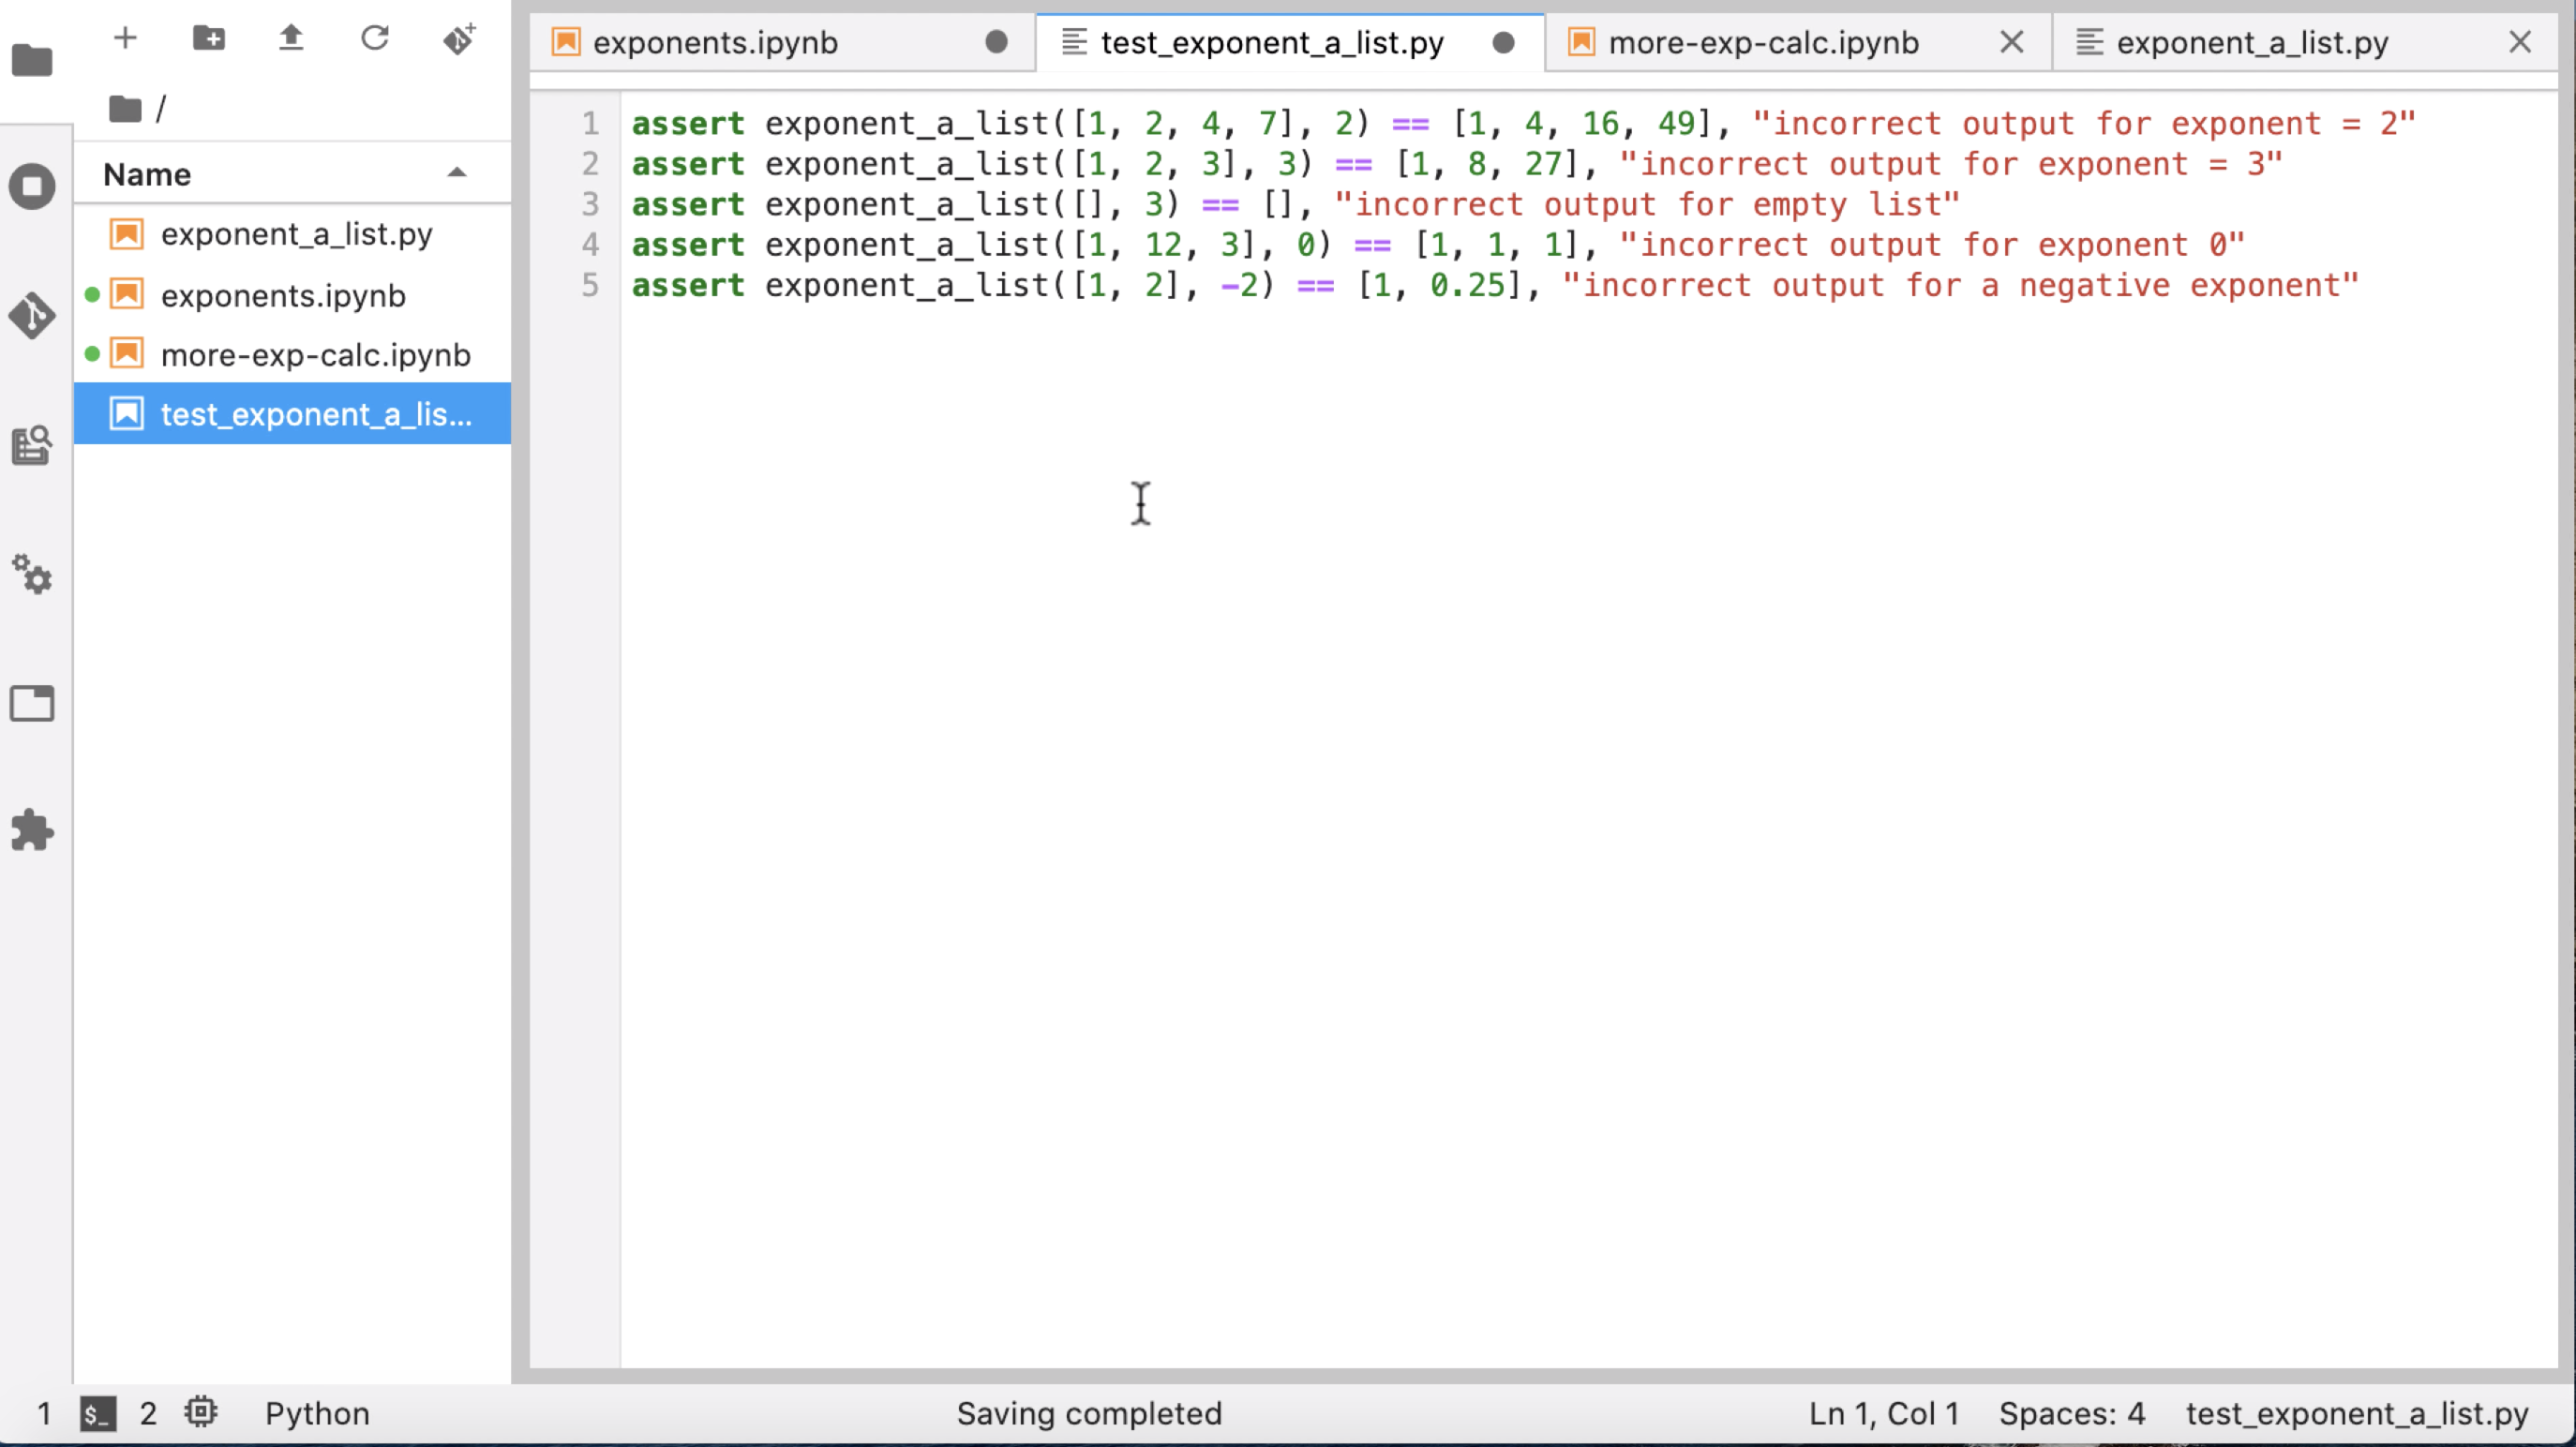Open the Table of Contents inspector icon
2576x1447 pixels.
[32, 445]
